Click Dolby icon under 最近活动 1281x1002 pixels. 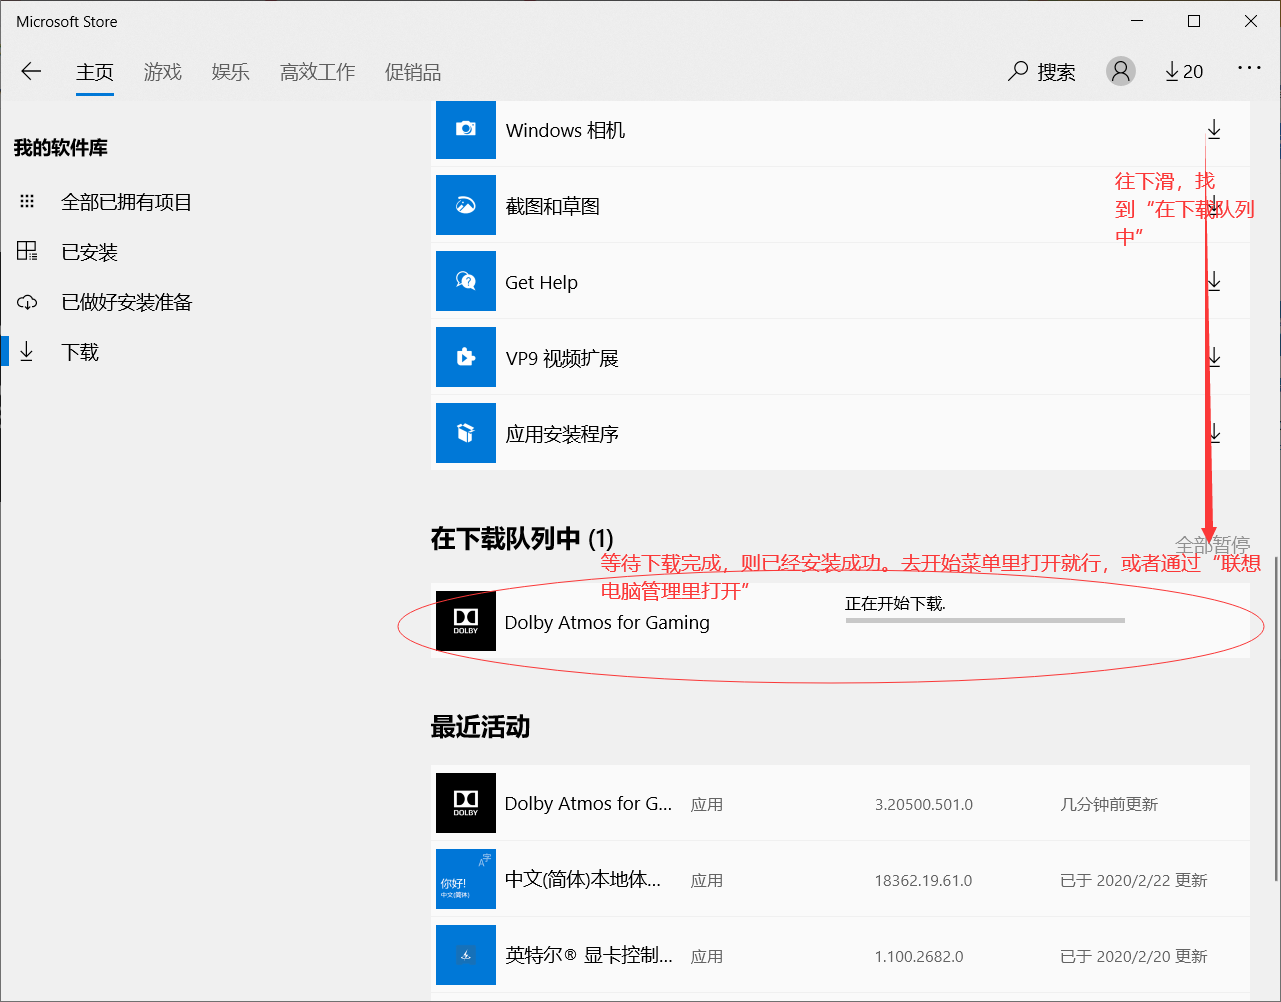466,803
